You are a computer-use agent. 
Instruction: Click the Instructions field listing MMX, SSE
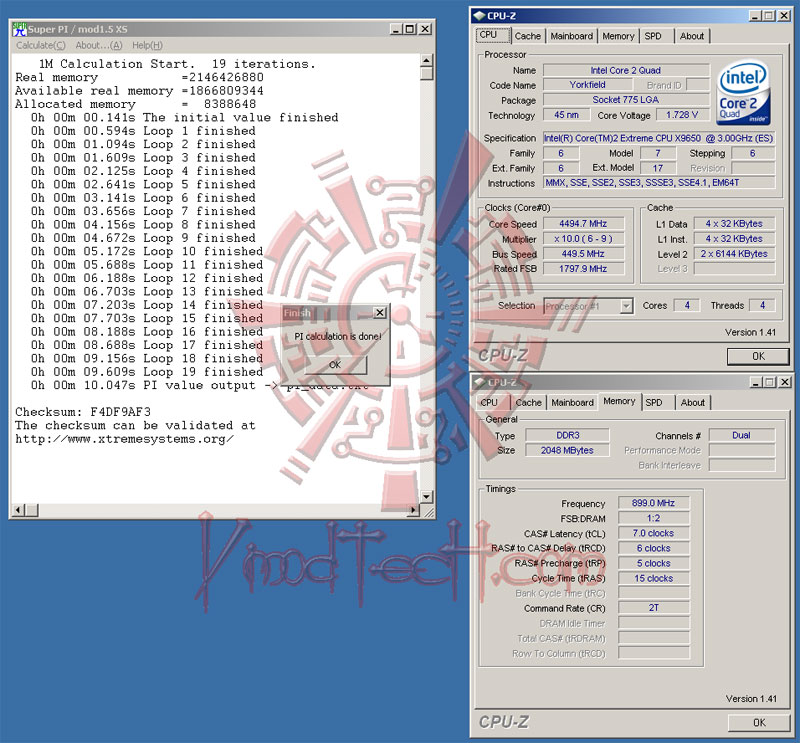pyautogui.click(x=659, y=183)
